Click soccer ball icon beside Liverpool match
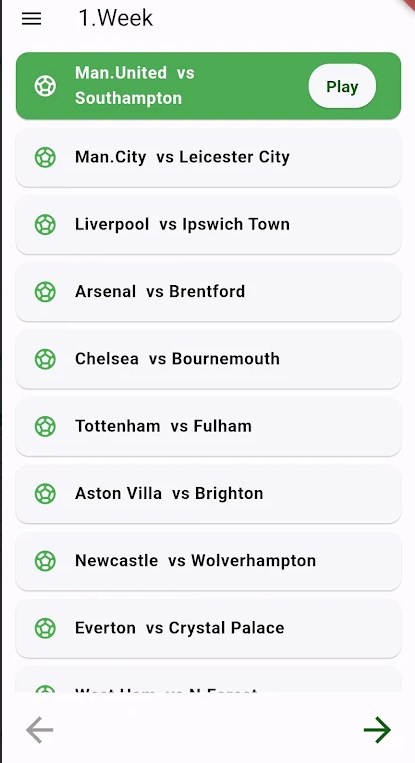The image size is (415, 763). tap(45, 225)
